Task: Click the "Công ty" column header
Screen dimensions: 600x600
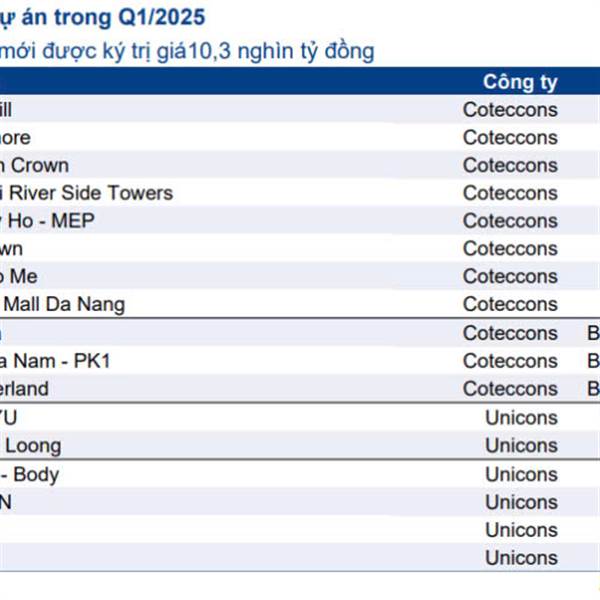Action: tap(520, 82)
